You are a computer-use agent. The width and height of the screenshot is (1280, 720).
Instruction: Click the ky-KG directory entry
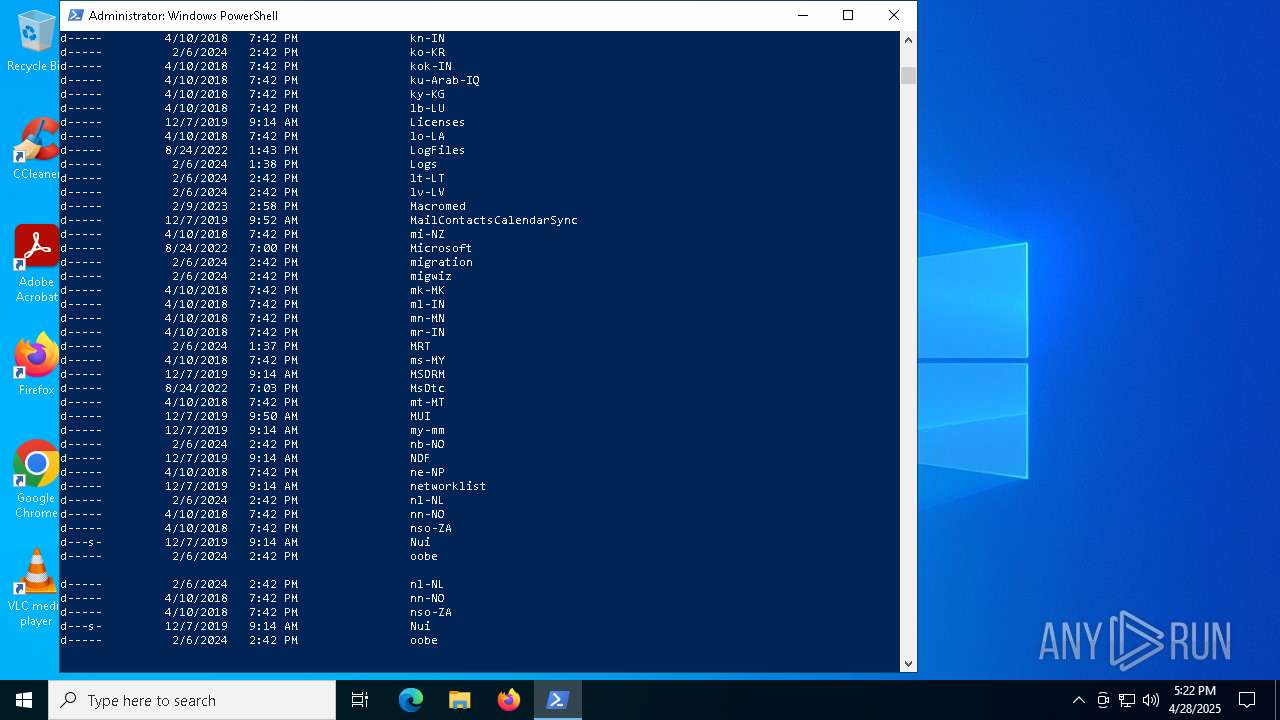tap(427, 94)
